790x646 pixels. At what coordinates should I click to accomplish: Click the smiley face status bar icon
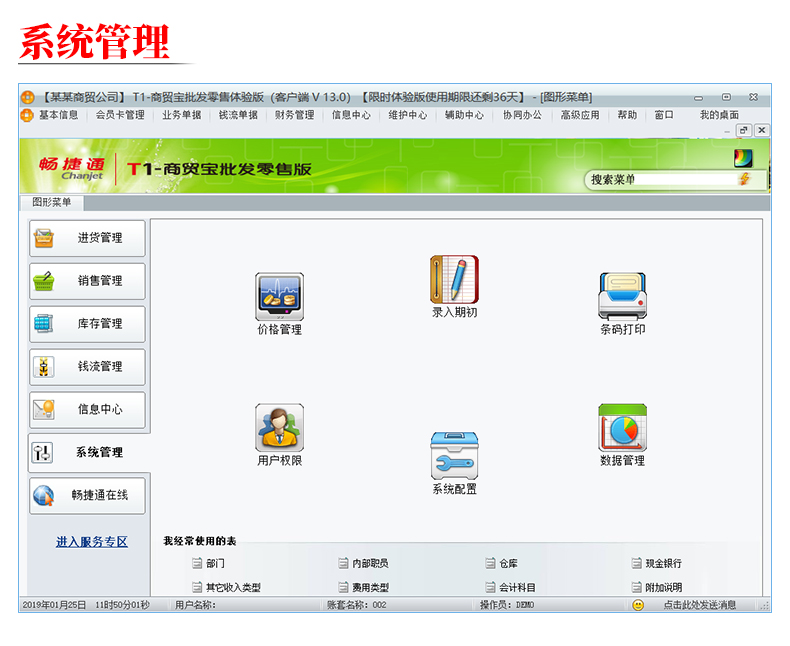click(638, 605)
